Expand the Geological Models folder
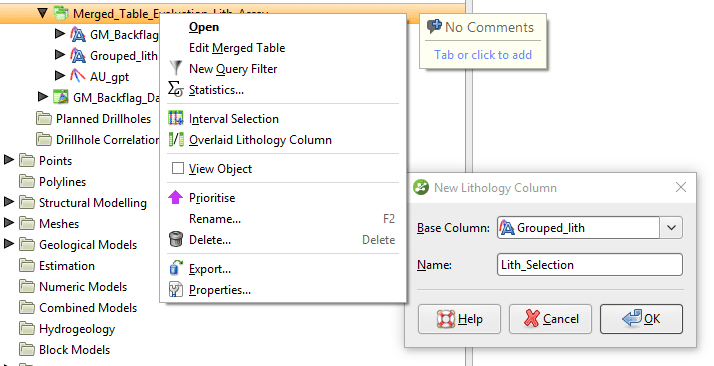This screenshot has height=366, width=714. [8, 244]
